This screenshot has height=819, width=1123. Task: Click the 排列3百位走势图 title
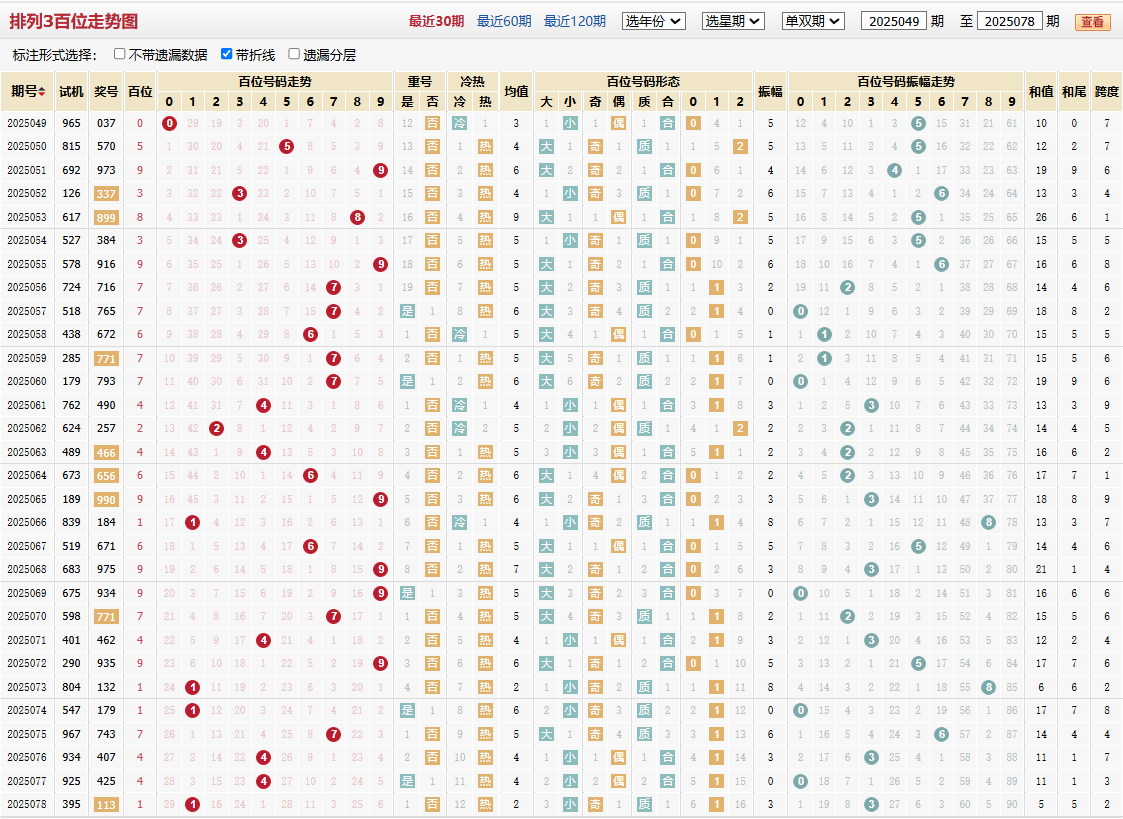pyautogui.click(x=74, y=21)
